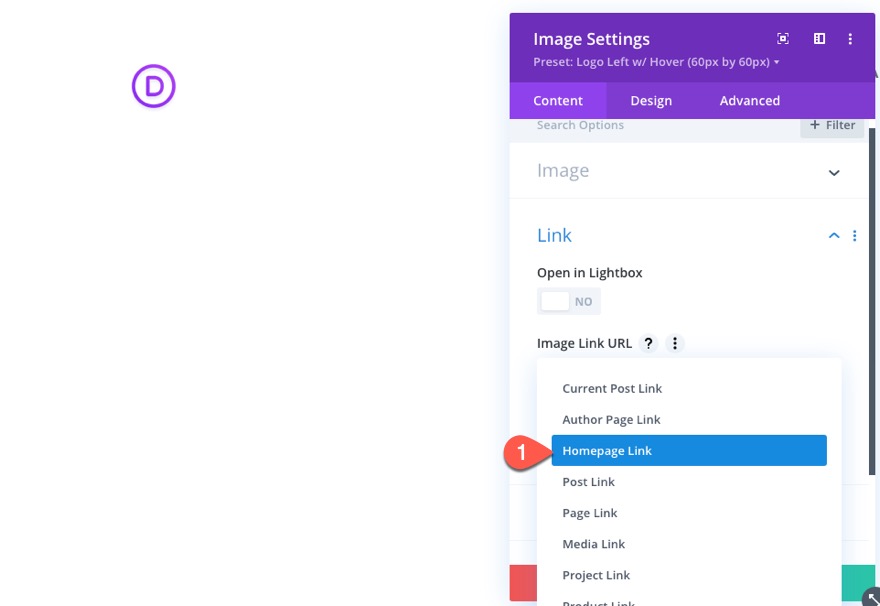
Task: Click the Search Options field
Action: 600,124
